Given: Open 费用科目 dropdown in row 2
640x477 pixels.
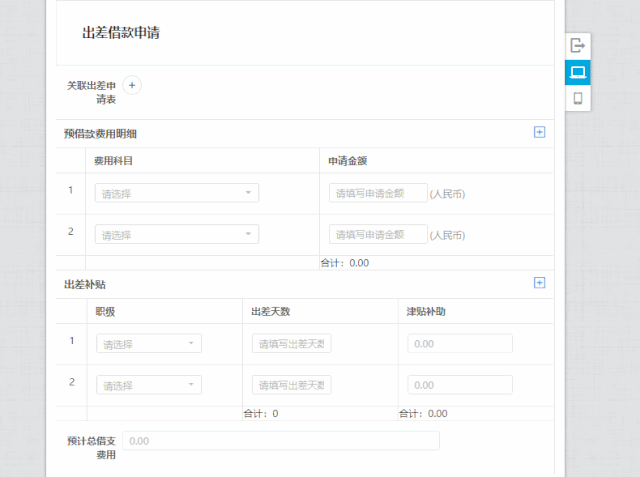Looking at the screenshot, I should (177, 234).
